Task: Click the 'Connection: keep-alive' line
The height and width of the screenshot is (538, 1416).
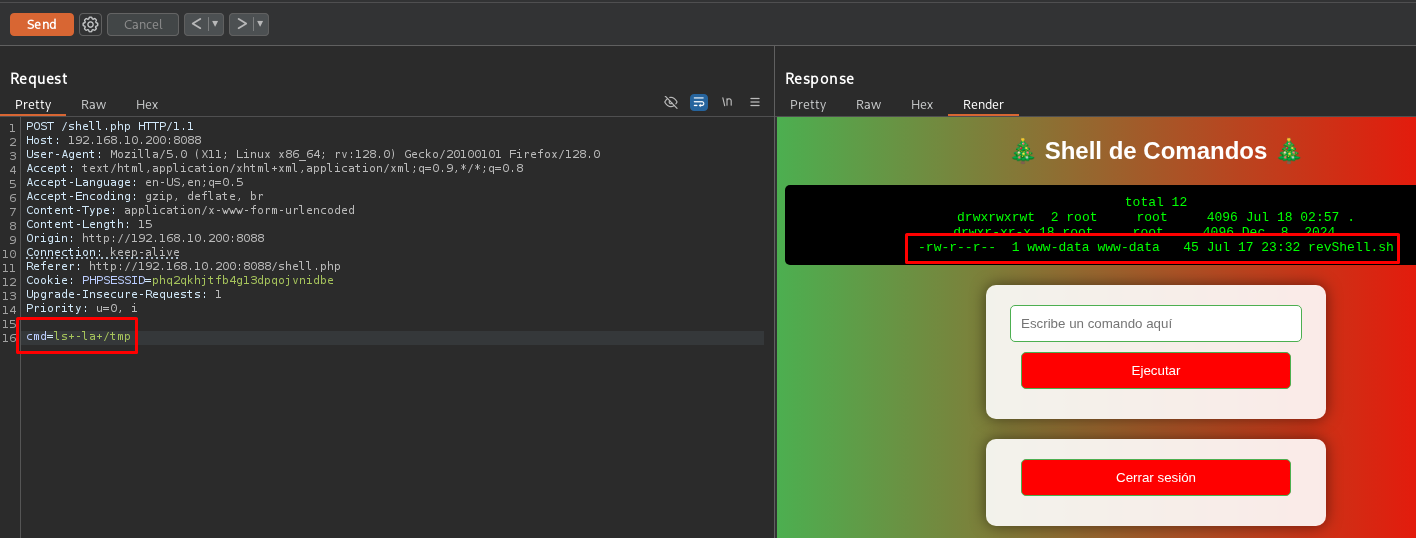Action: [103, 252]
